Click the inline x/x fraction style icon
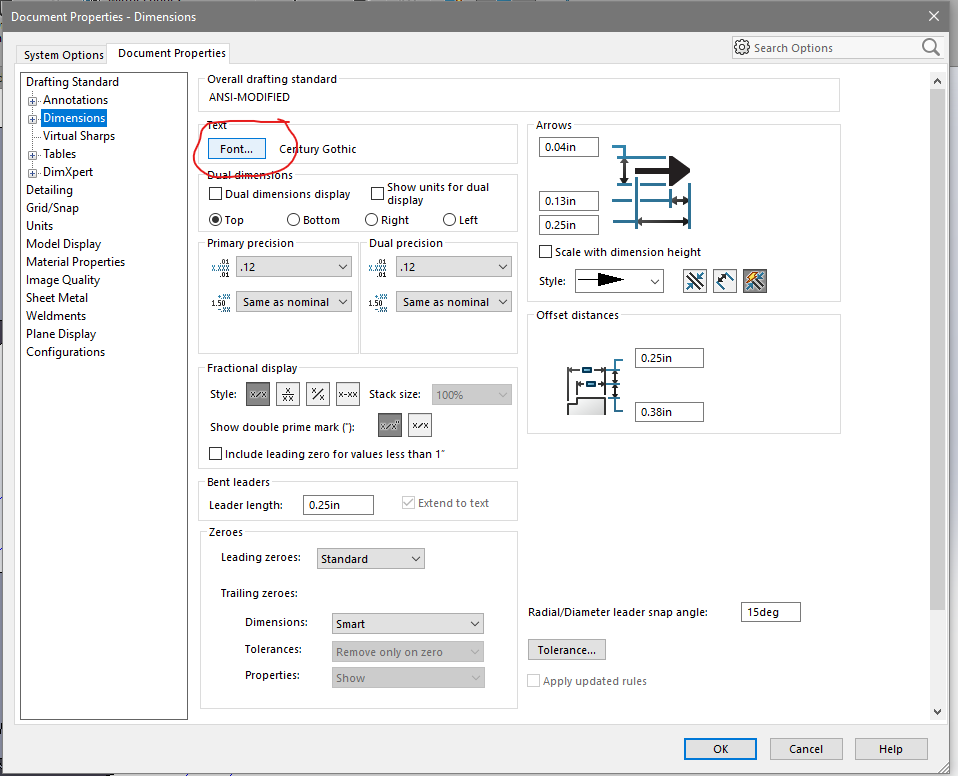 coord(258,394)
